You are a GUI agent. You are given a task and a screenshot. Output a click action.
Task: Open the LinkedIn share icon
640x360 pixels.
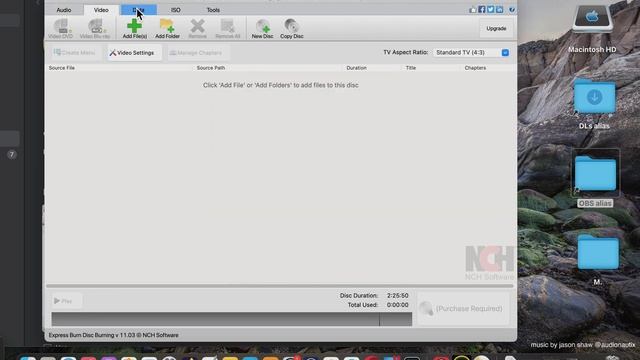click(500, 9)
